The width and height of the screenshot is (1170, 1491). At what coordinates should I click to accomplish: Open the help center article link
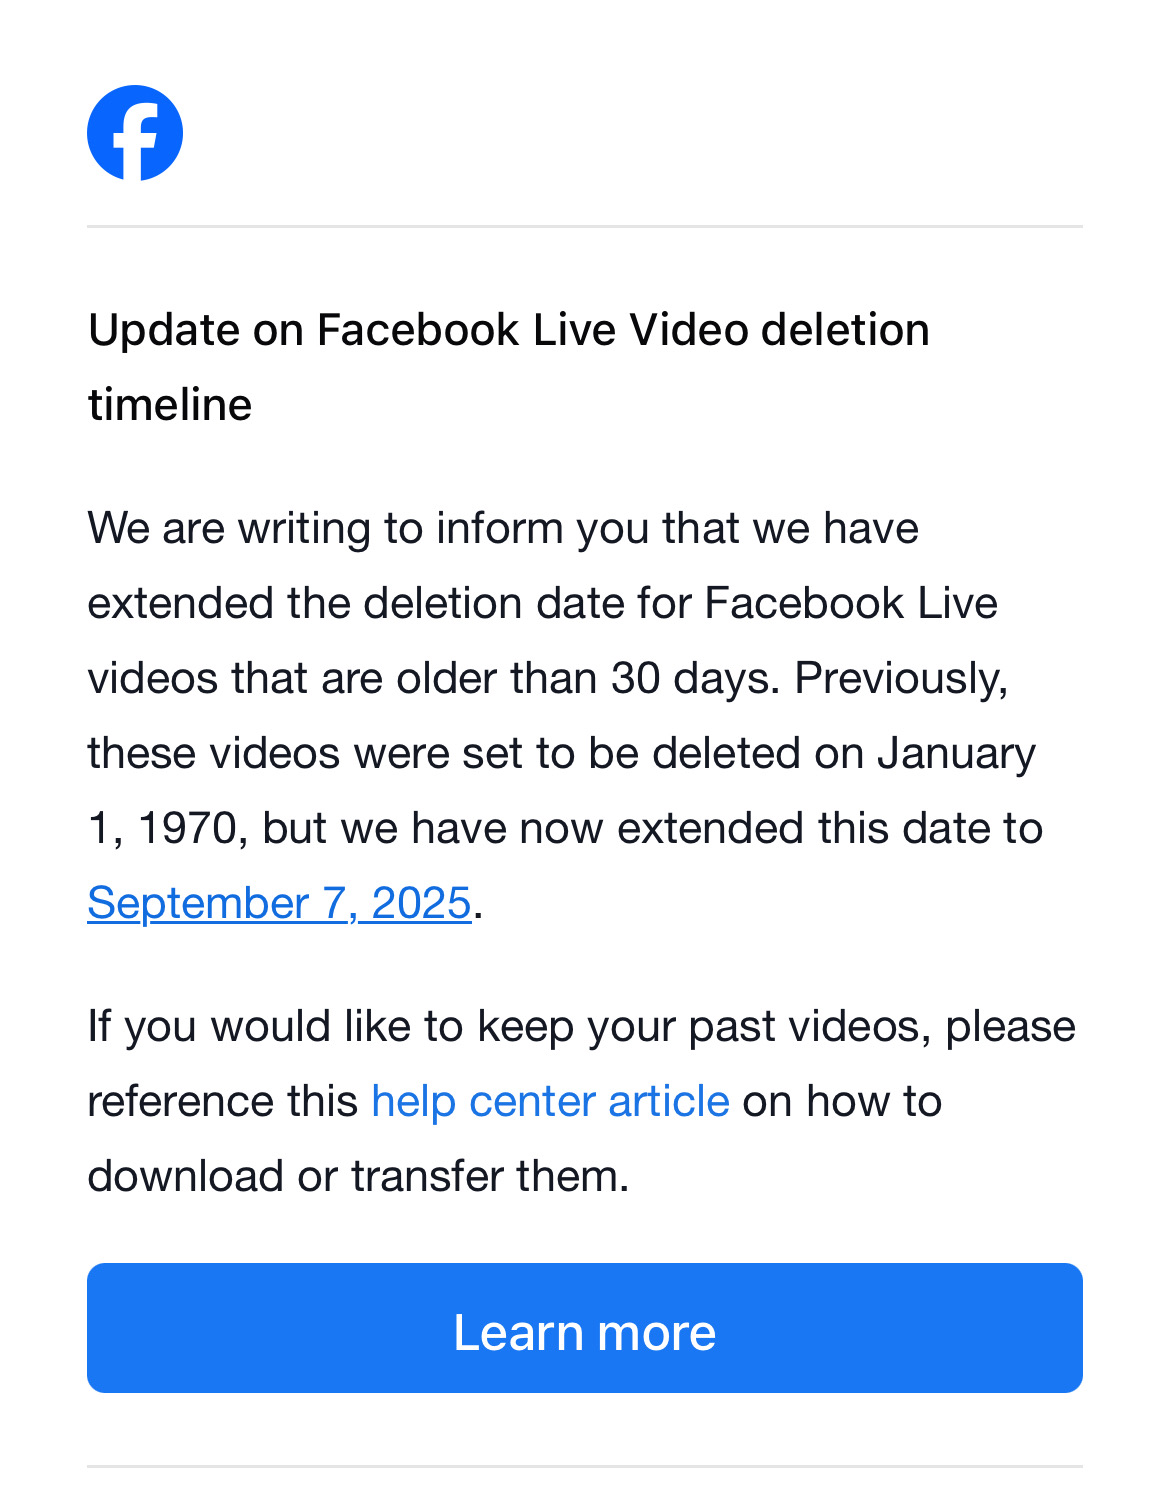550,1101
